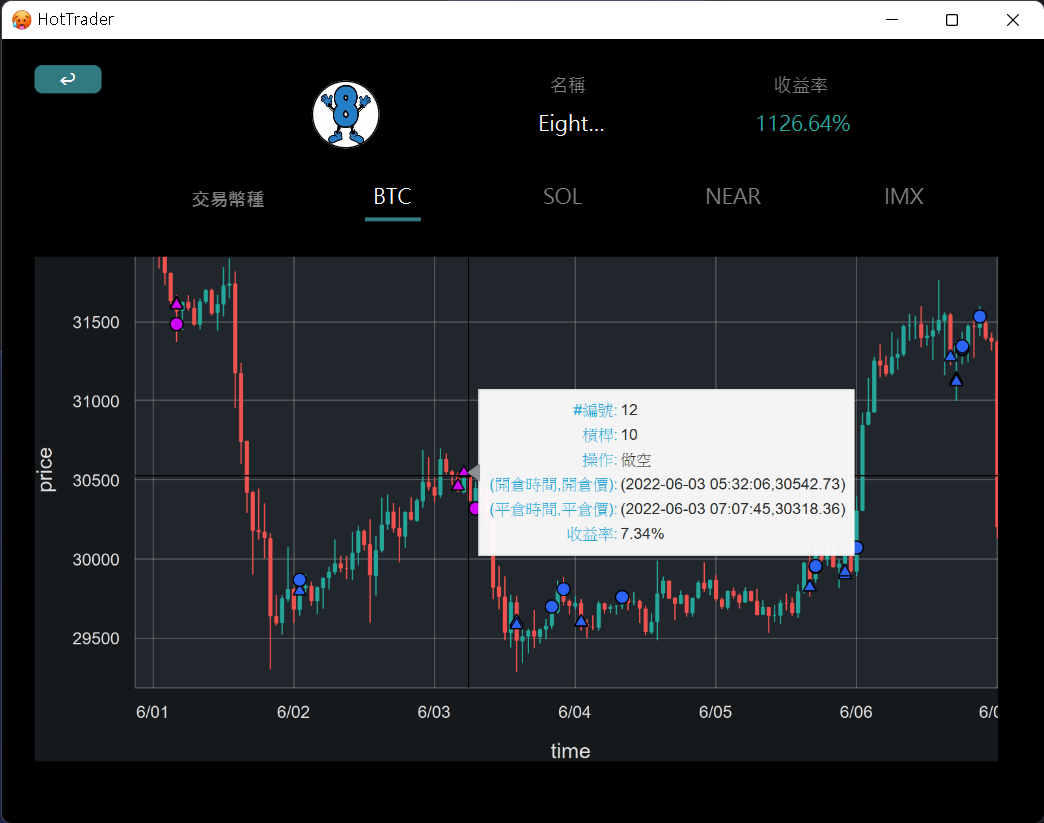This screenshot has height=823, width=1044.
Task: Click the Eight robot avatar icon
Action: [345, 113]
